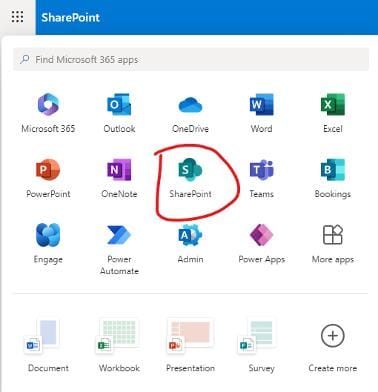Open the OneNote app

119,179
